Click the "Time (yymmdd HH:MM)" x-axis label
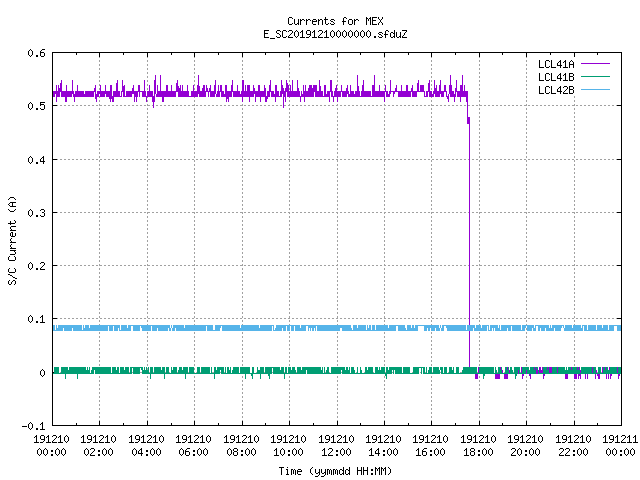The width and height of the screenshot is (640, 480). 335,471
